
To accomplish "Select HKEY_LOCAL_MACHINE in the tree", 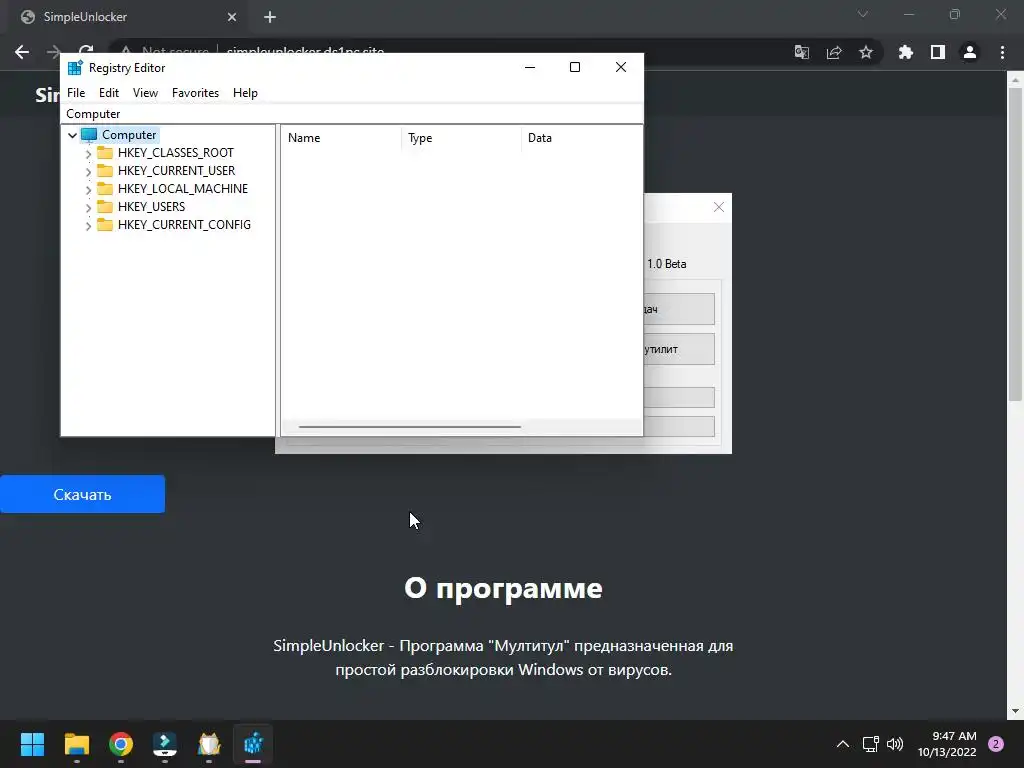I will pyautogui.click(x=183, y=189).
